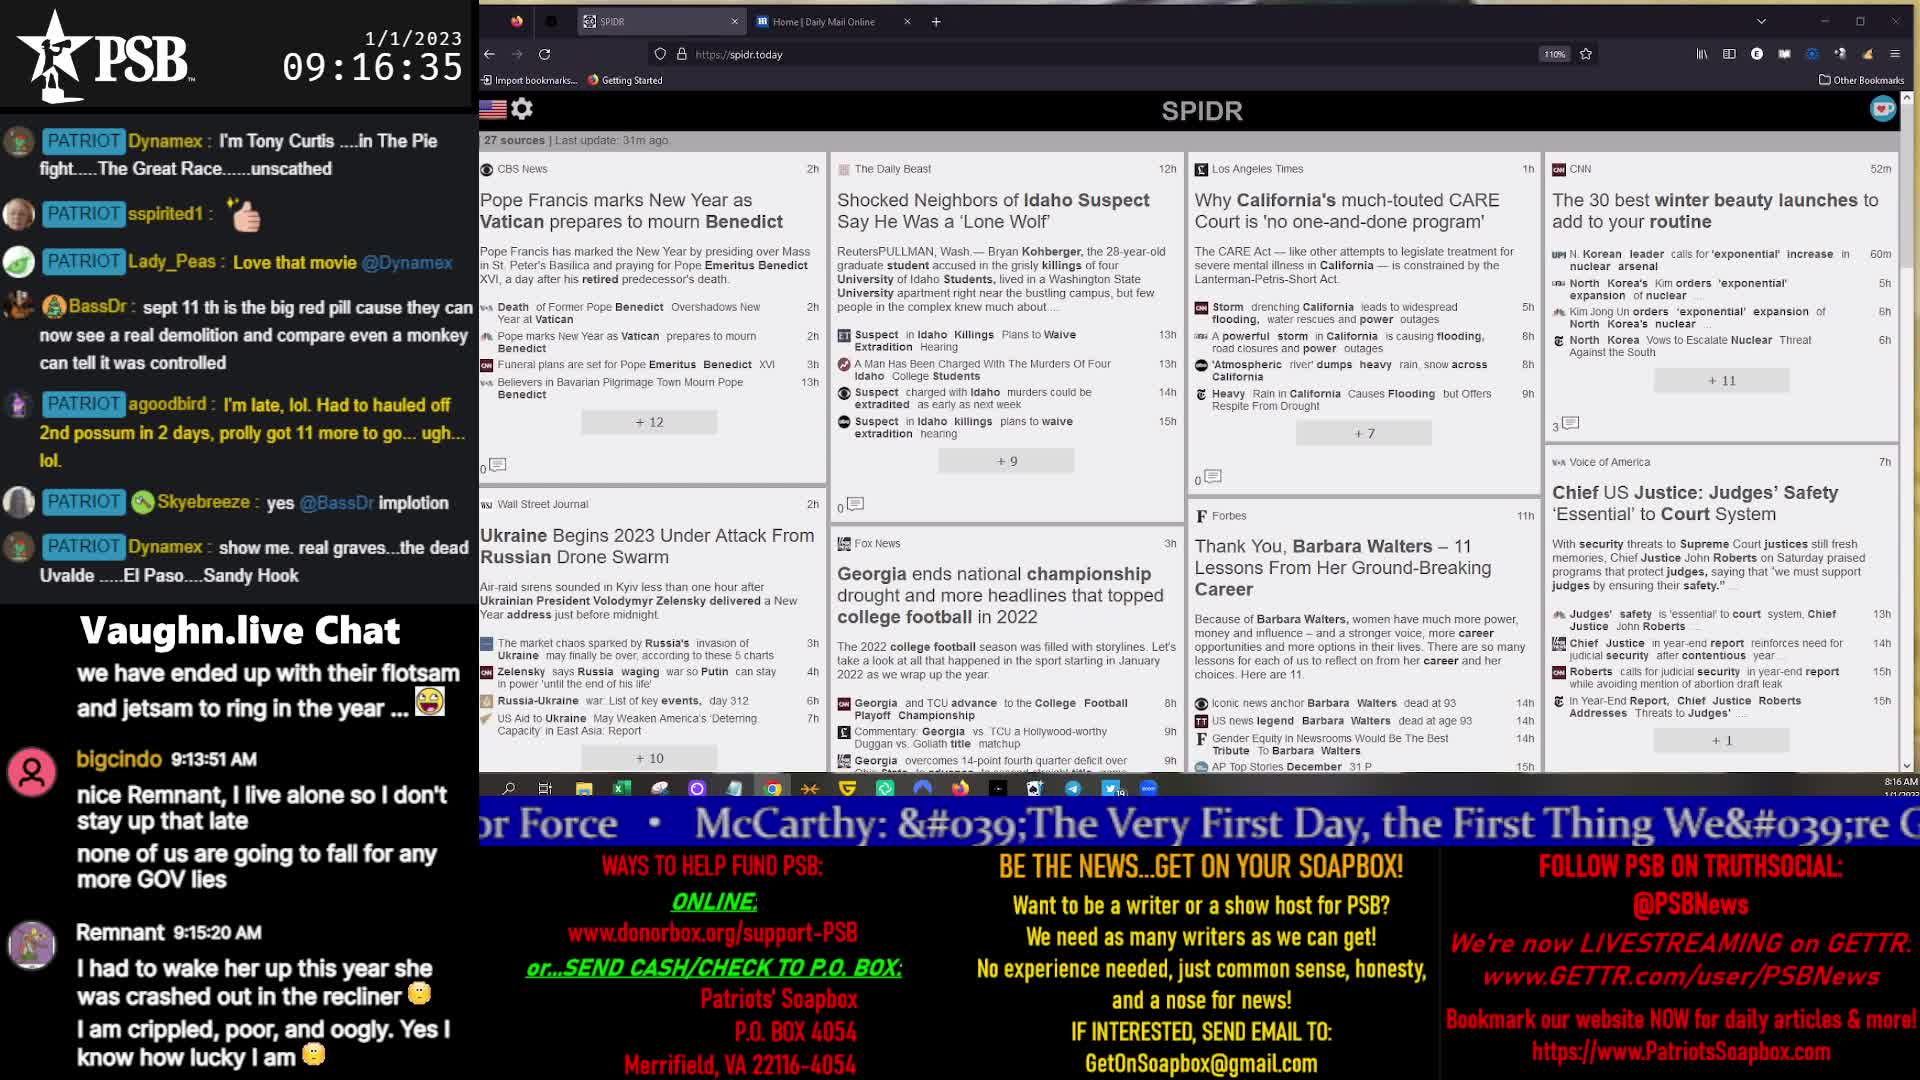Open Telegram from the taskbar
This screenshot has width=1920, height=1080.
(1073, 788)
